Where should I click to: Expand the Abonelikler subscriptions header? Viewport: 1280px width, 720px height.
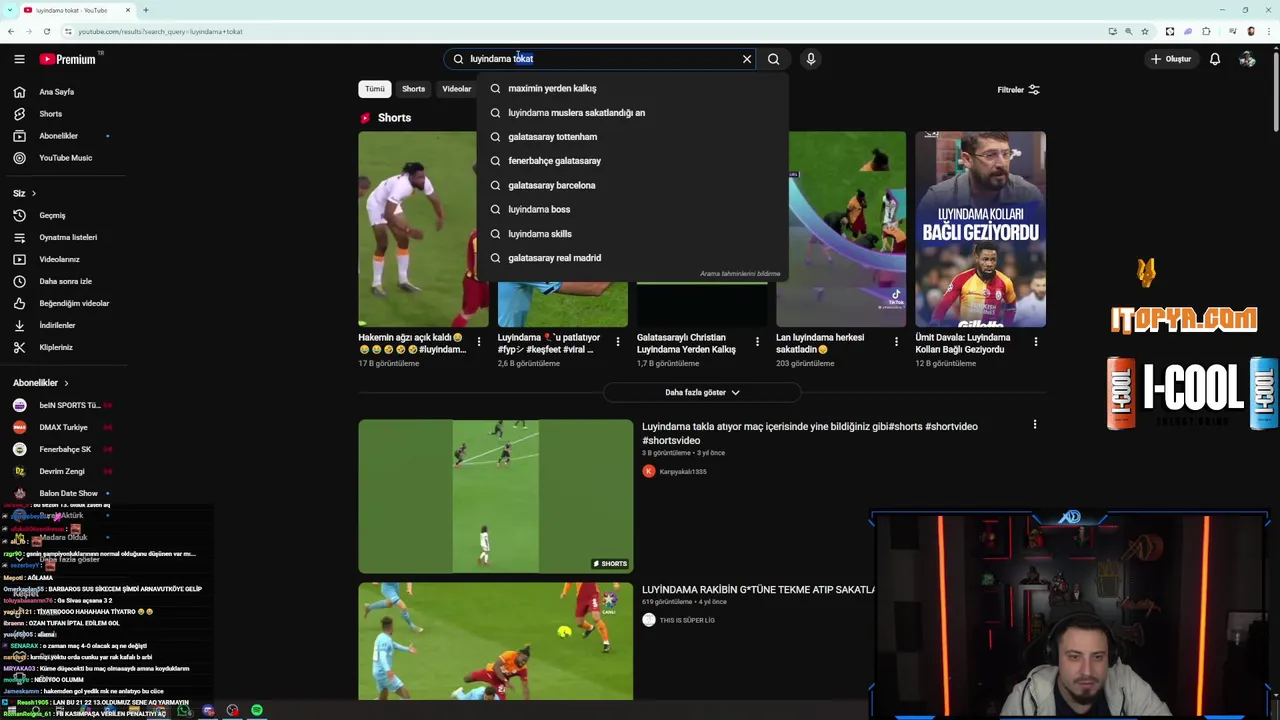click(x=40, y=383)
